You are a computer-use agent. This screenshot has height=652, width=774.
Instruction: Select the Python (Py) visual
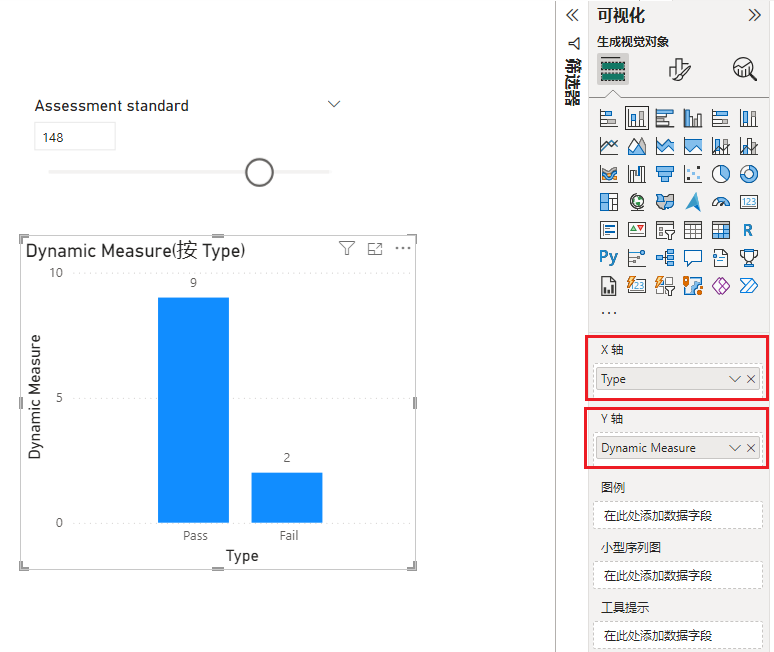pyautogui.click(x=609, y=258)
